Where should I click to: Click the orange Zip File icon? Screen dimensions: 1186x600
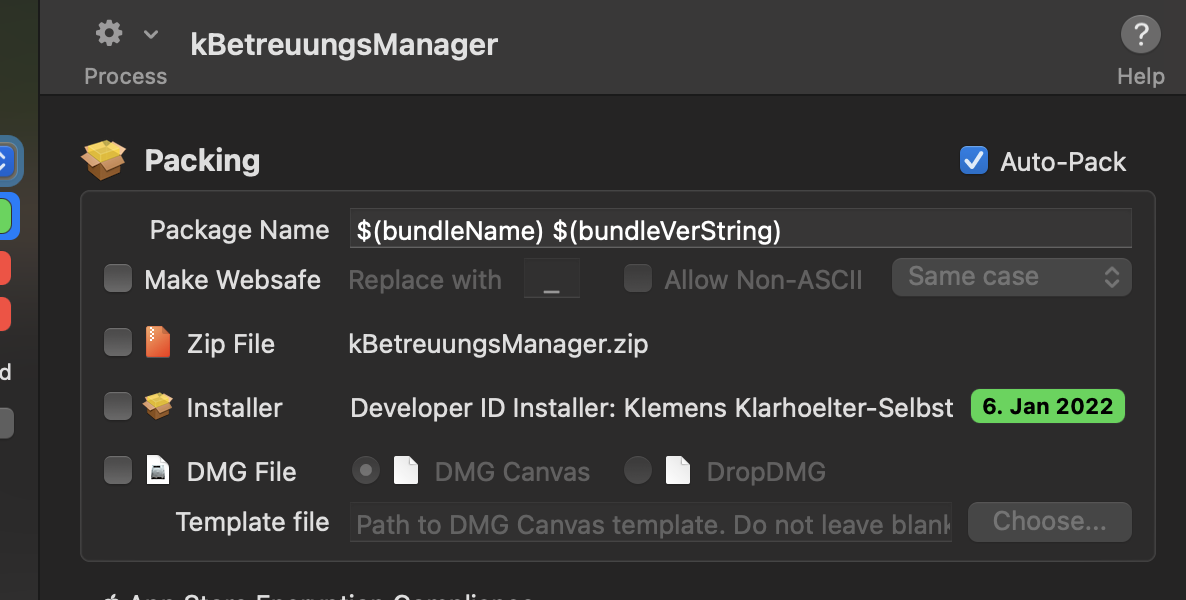coord(158,342)
